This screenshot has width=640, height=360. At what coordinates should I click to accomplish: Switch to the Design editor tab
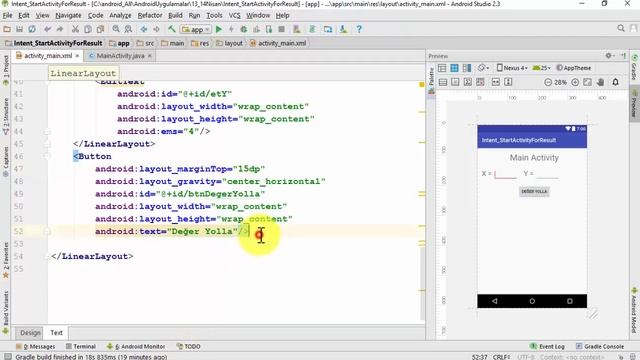coord(30,333)
